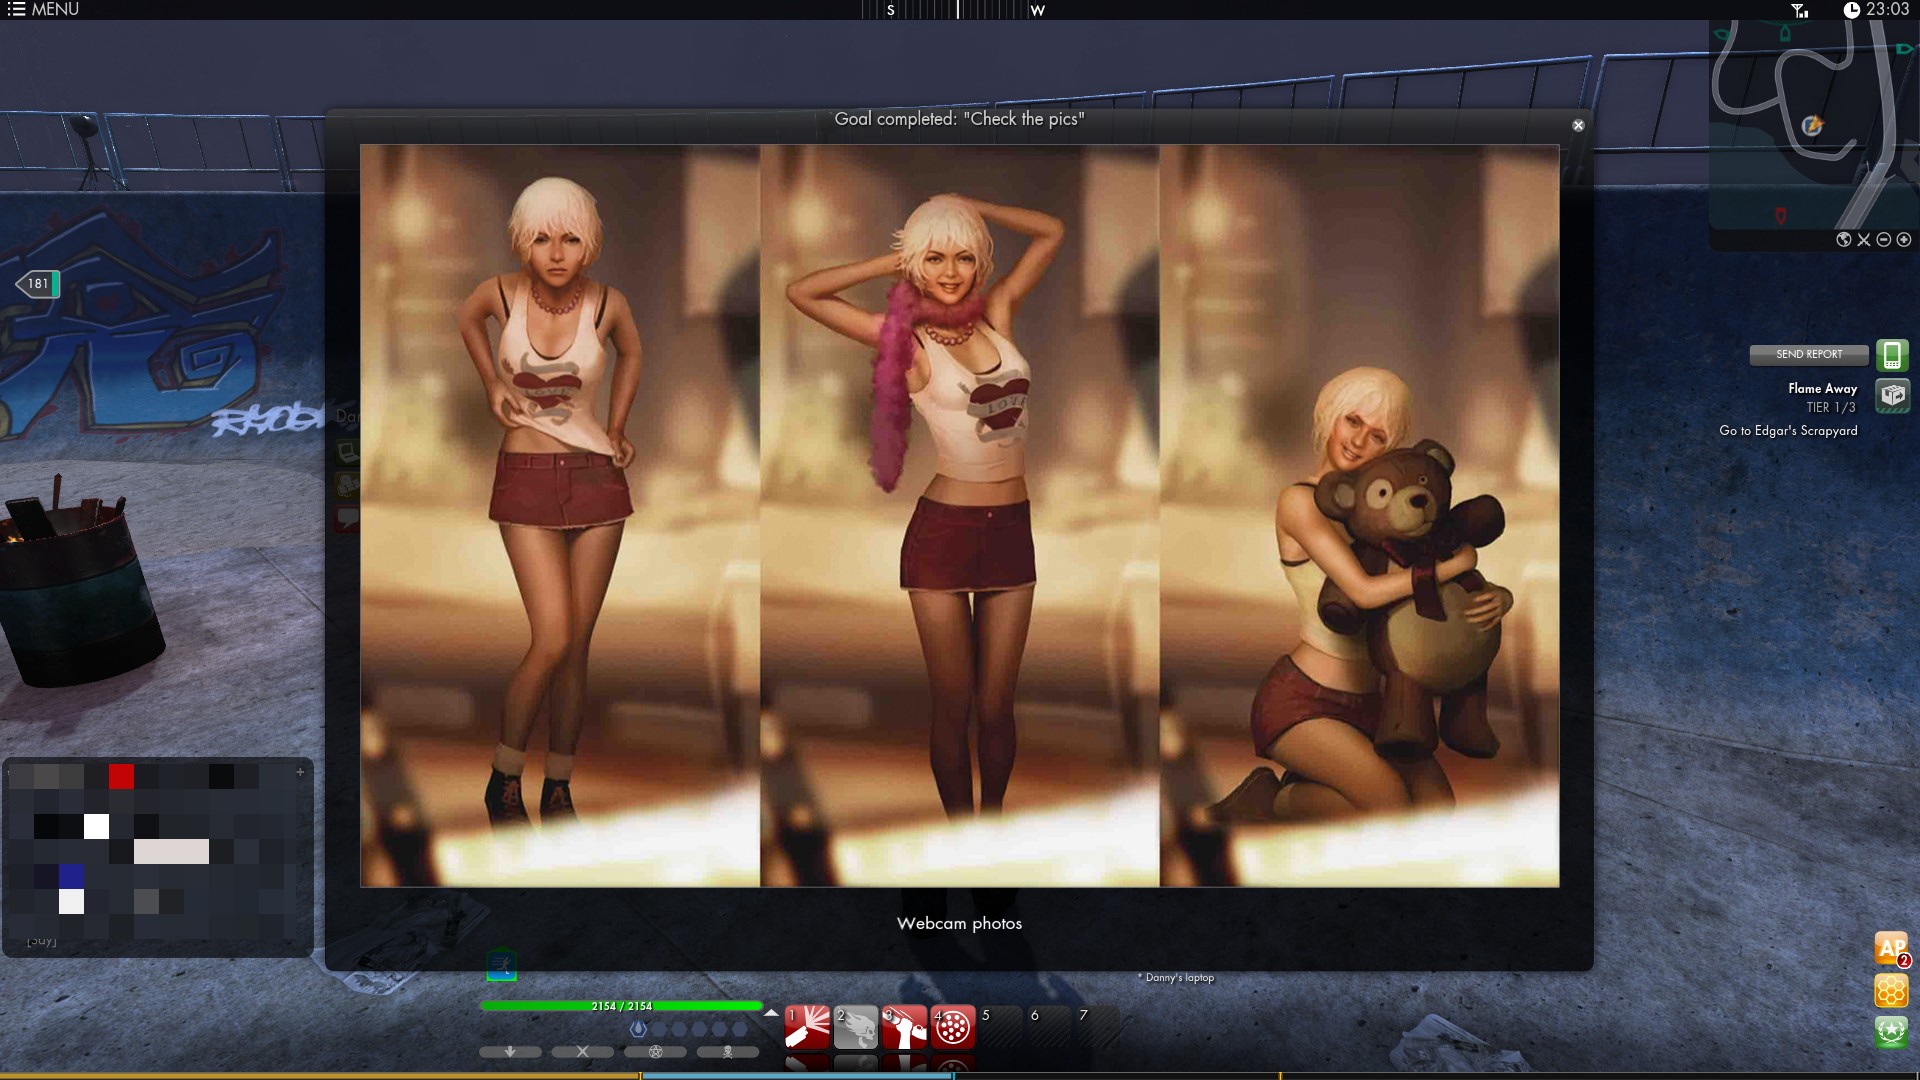The width and height of the screenshot is (1920, 1080).
Task: Open the AP notification icon
Action: (1891, 948)
